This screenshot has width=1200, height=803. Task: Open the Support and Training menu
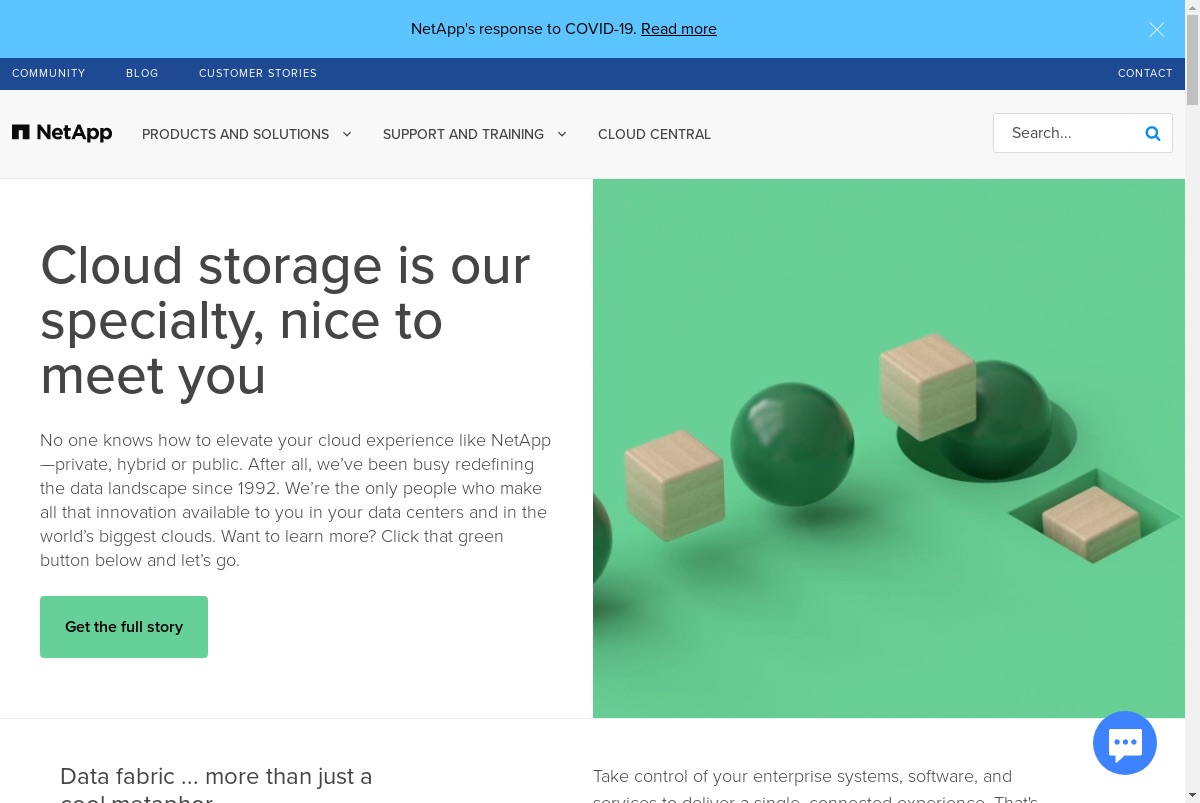[x=463, y=134]
